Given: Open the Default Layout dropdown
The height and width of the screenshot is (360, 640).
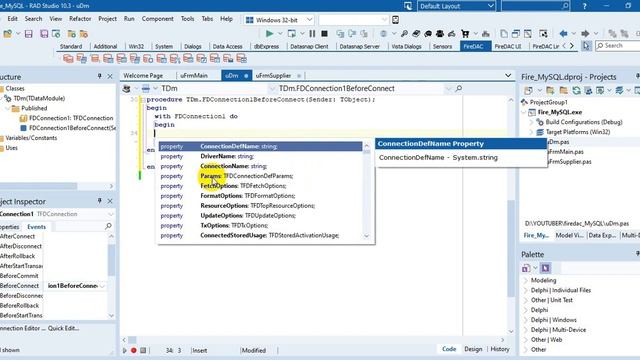Looking at the screenshot, I should (490, 6).
